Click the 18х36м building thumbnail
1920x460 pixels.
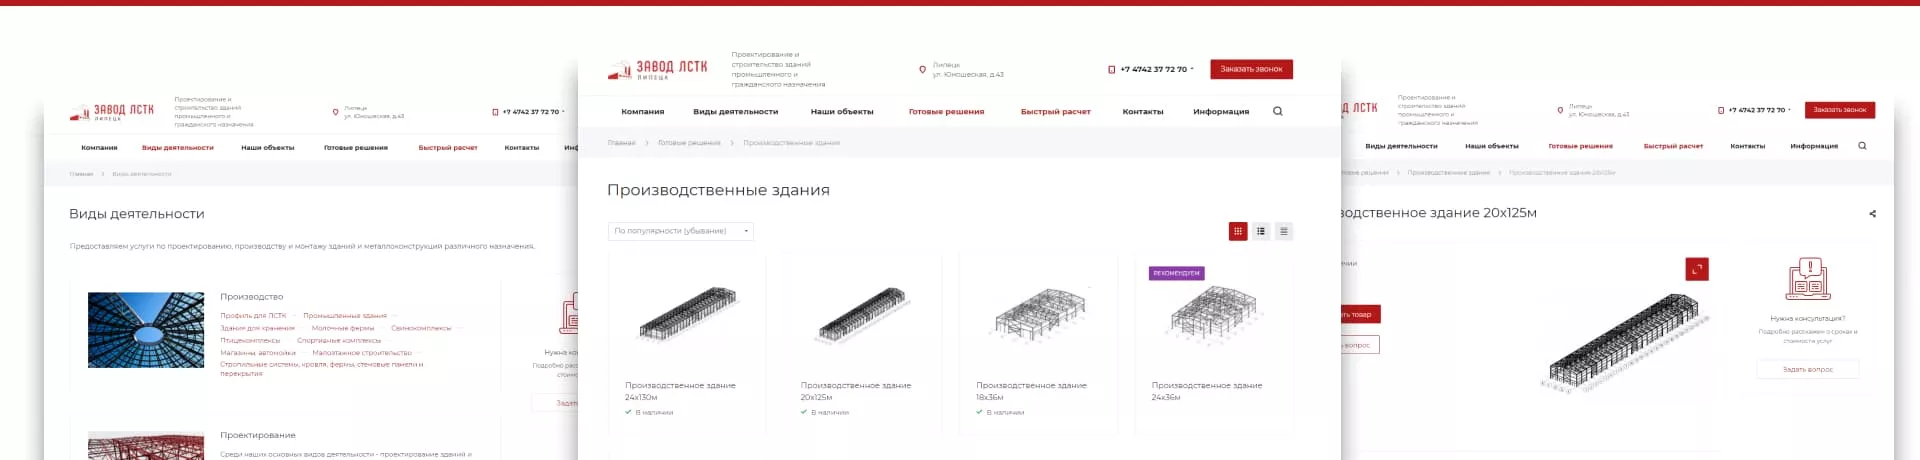click(x=1040, y=313)
